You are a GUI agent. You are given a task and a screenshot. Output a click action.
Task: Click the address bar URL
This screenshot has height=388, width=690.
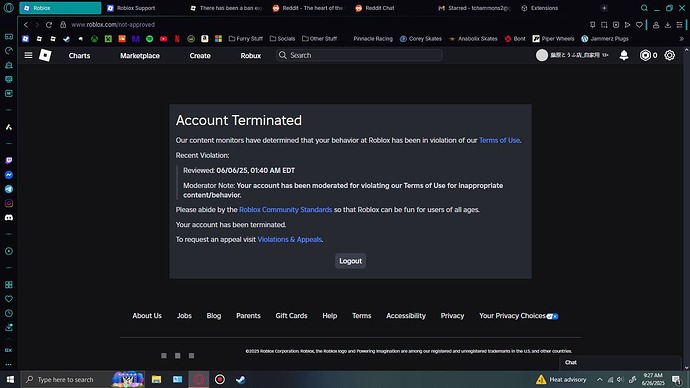(x=113, y=25)
